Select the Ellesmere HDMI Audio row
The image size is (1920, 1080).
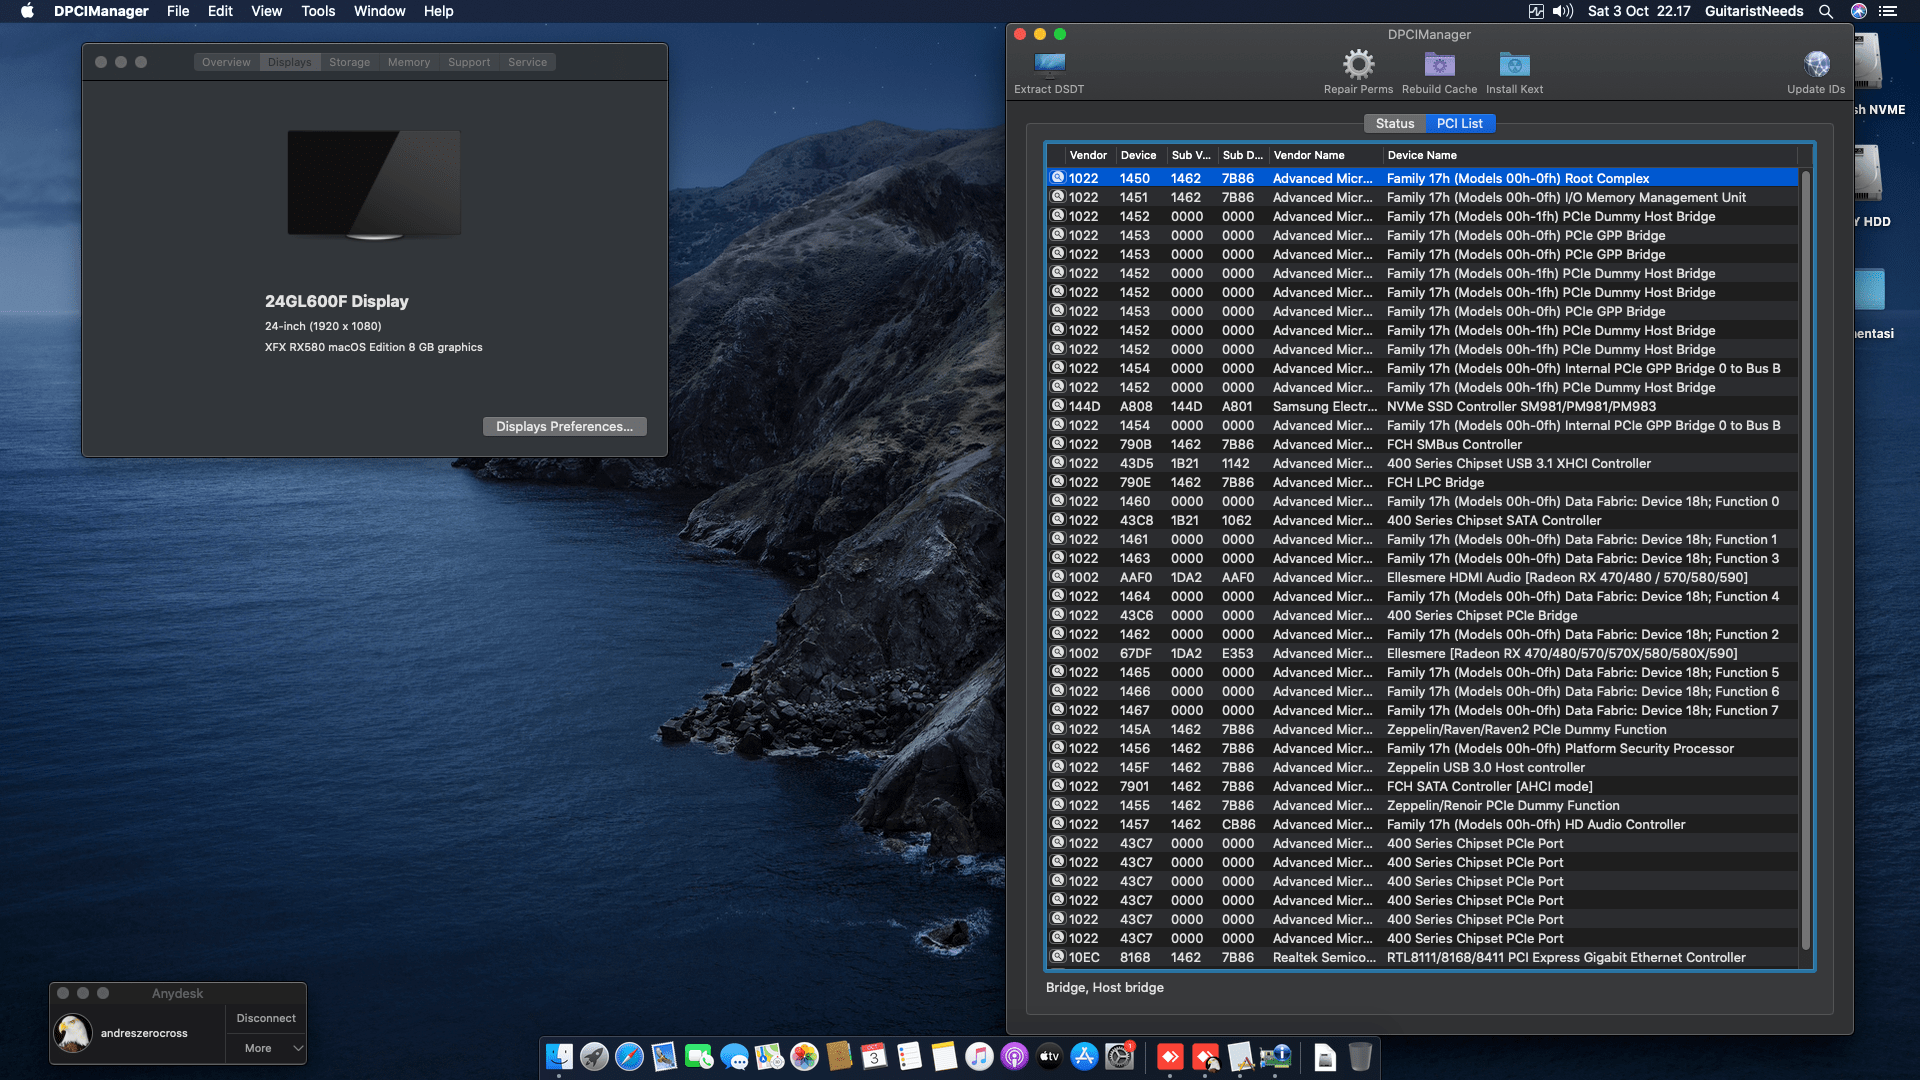click(1423, 577)
